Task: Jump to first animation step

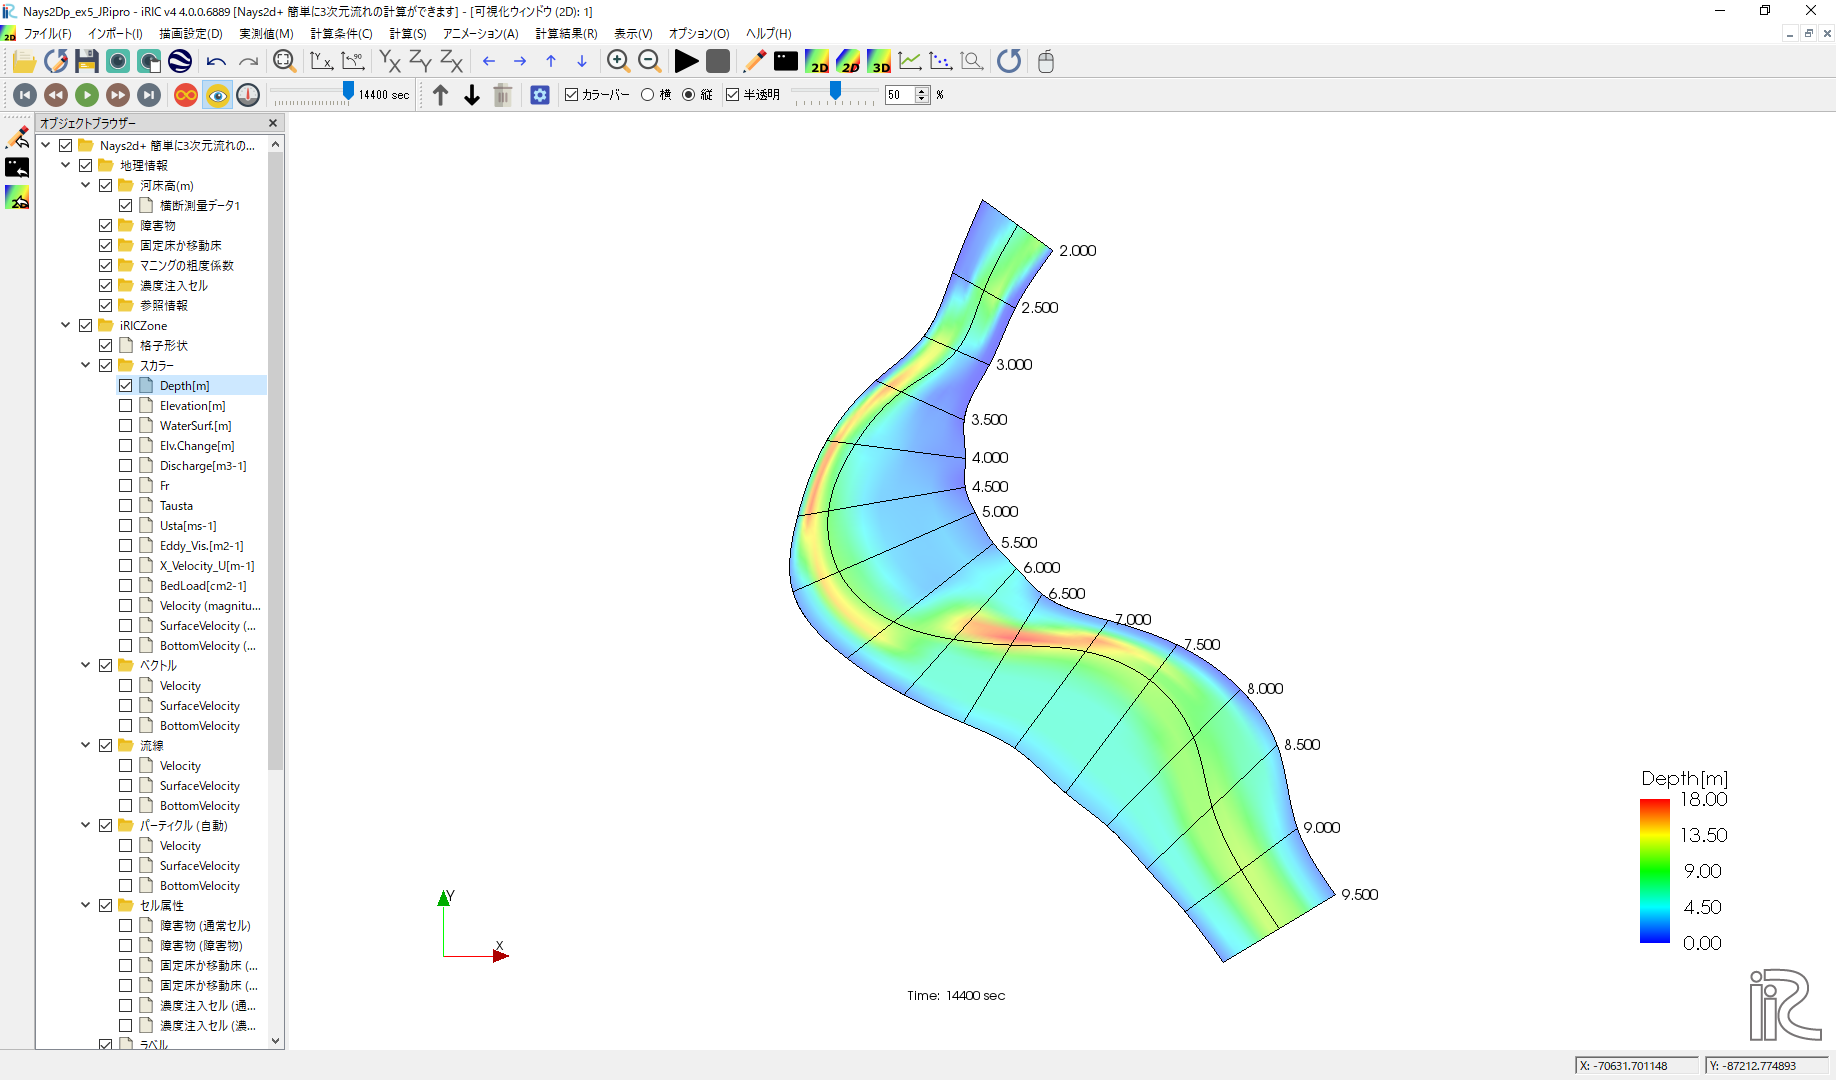Action: [x=25, y=95]
